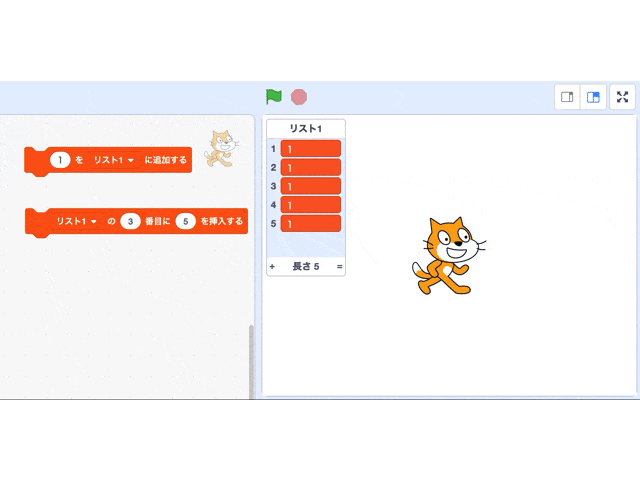Add an item with the list plus button
Image resolution: width=640 pixels, height=480 pixels.
pos(272,267)
